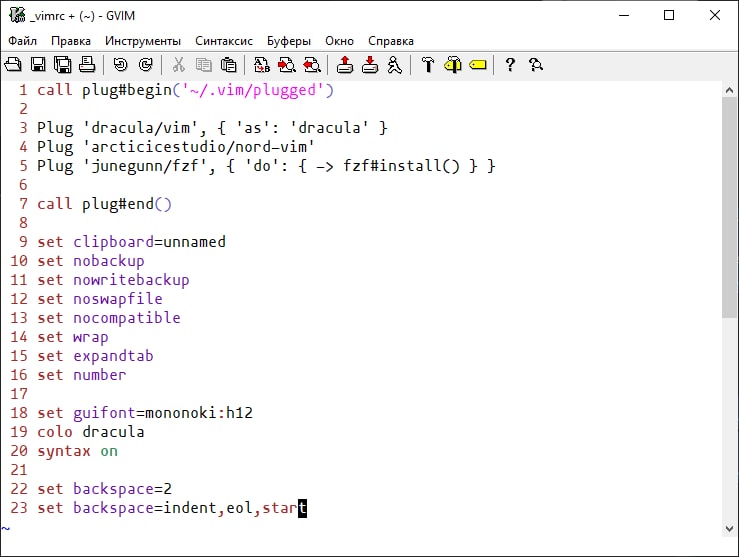739x557 pixels.
Task: Click the 'syntax on' line
Action: pos(77,451)
